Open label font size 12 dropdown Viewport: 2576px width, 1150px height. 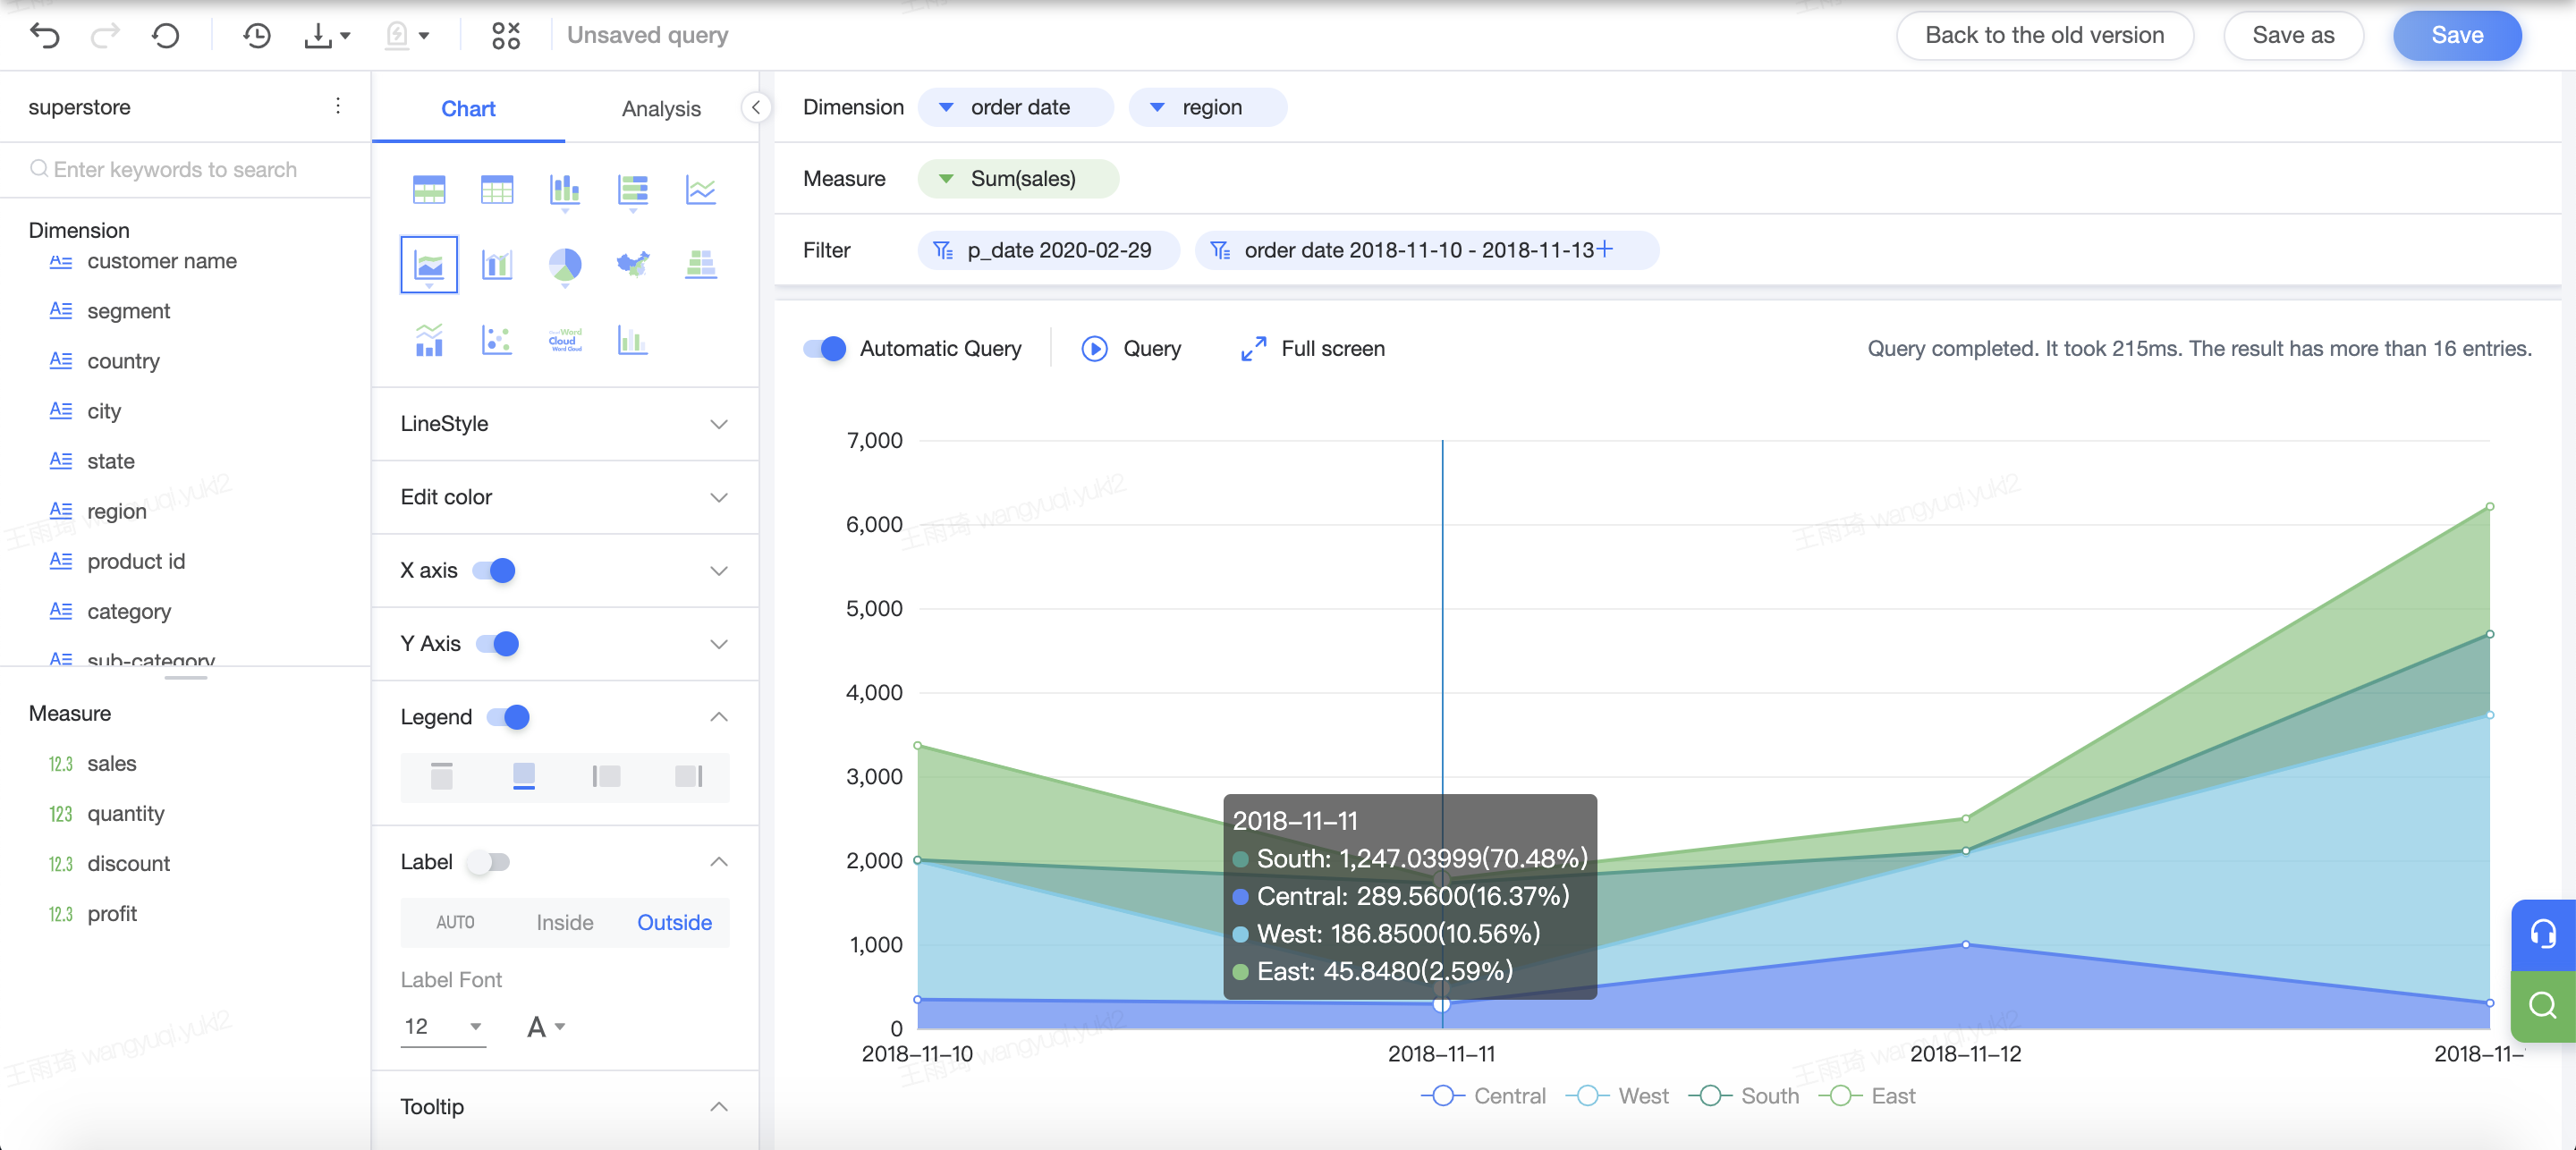click(443, 1026)
